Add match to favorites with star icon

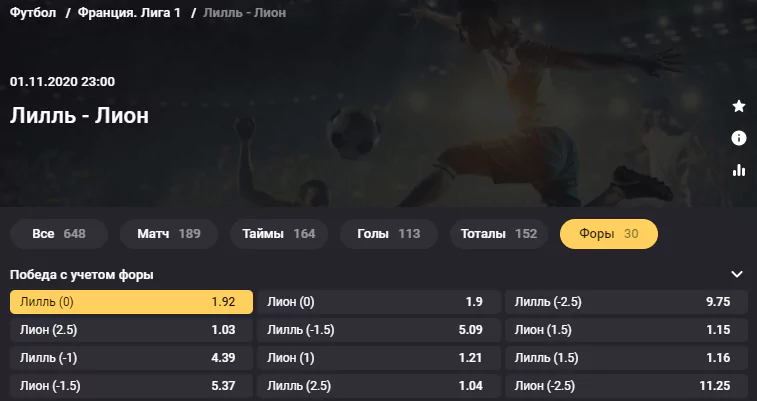point(739,106)
